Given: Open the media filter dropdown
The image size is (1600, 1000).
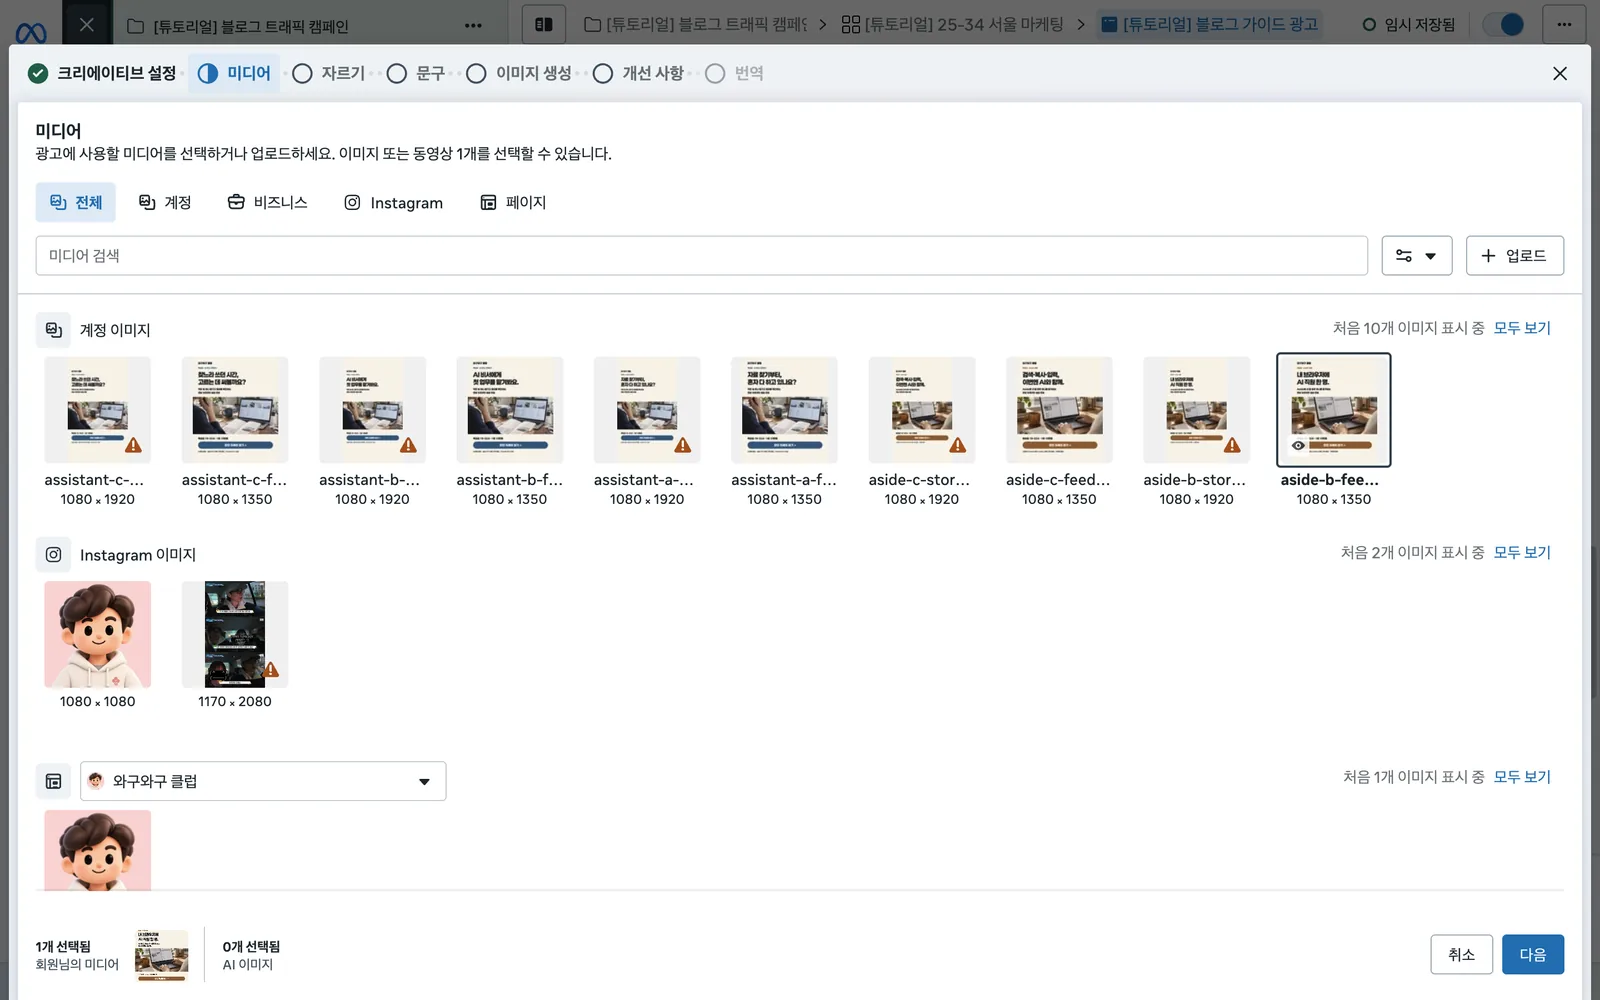Looking at the screenshot, I should 1416,256.
